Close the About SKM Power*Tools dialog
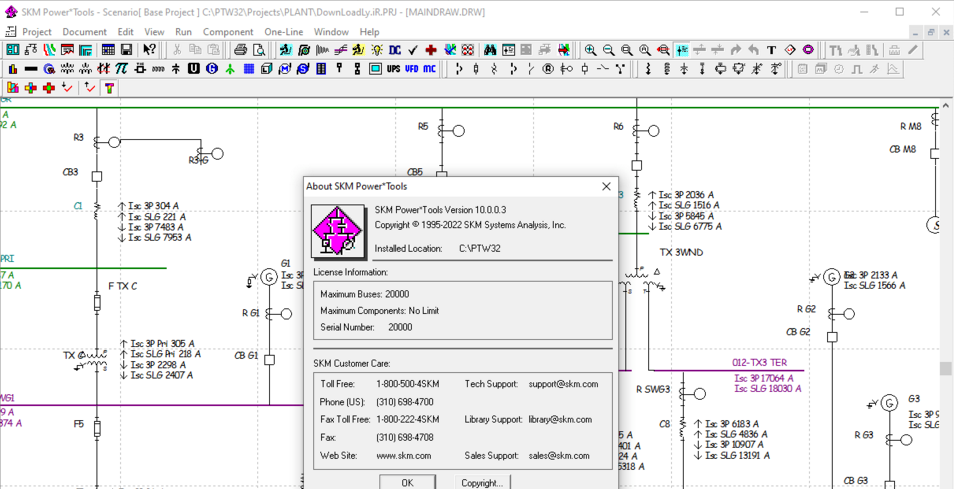The width and height of the screenshot is (954, 489). pyautogui.click(x=606, y=186)
